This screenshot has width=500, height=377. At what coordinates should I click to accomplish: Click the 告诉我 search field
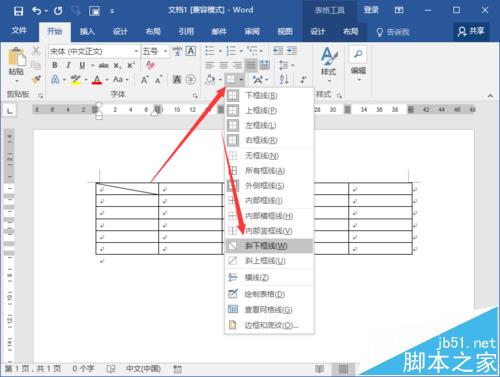(x=393, y=32)
